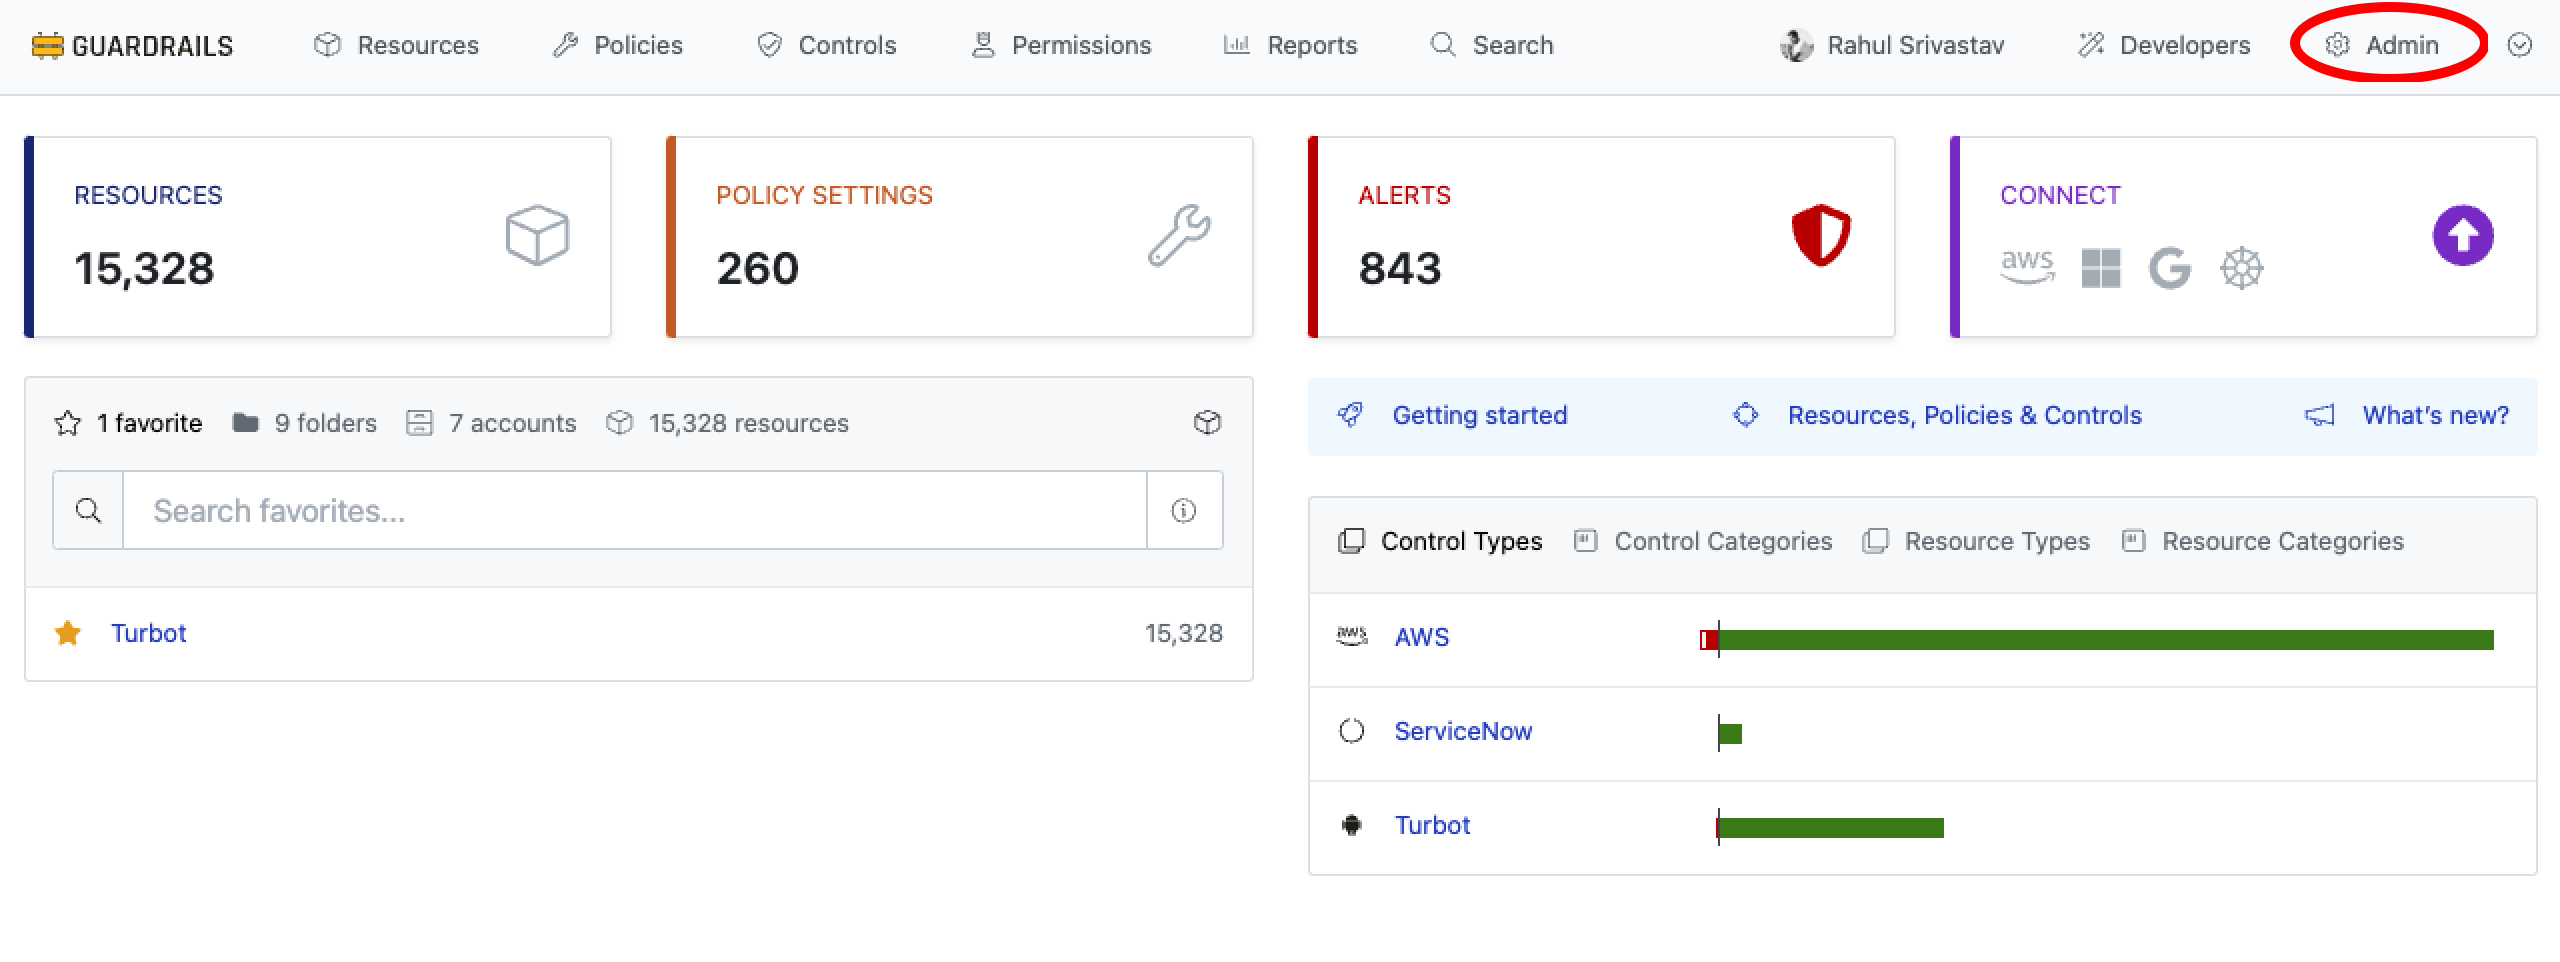Open Rahul Srivastav profile menu
The height and width of the screenshot is (962, 2560).
pyautogui.click(x=1892, y=46)
